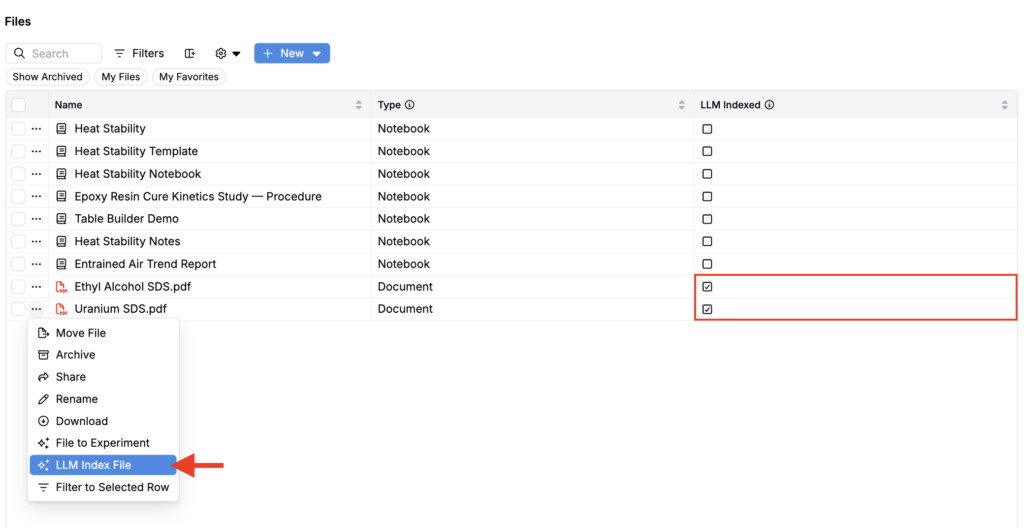Focus the Search input field
The width and height of the screenshot is (1024, 528).
coord(54,53)
